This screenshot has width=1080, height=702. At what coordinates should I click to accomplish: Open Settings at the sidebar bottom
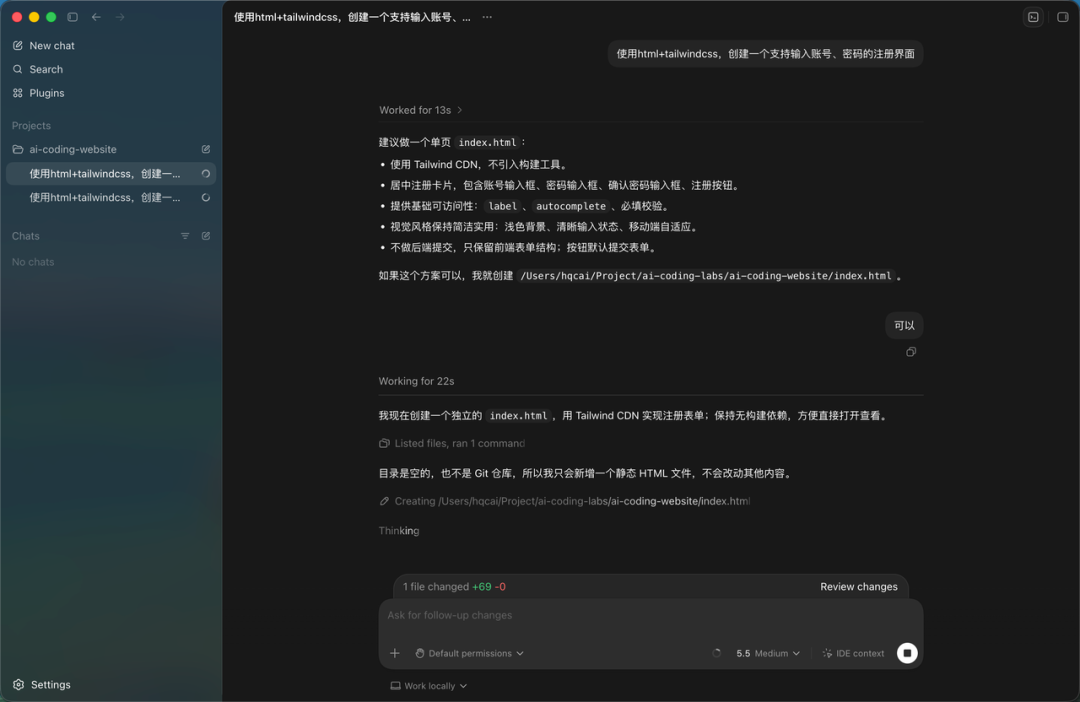tap(42, 685)
